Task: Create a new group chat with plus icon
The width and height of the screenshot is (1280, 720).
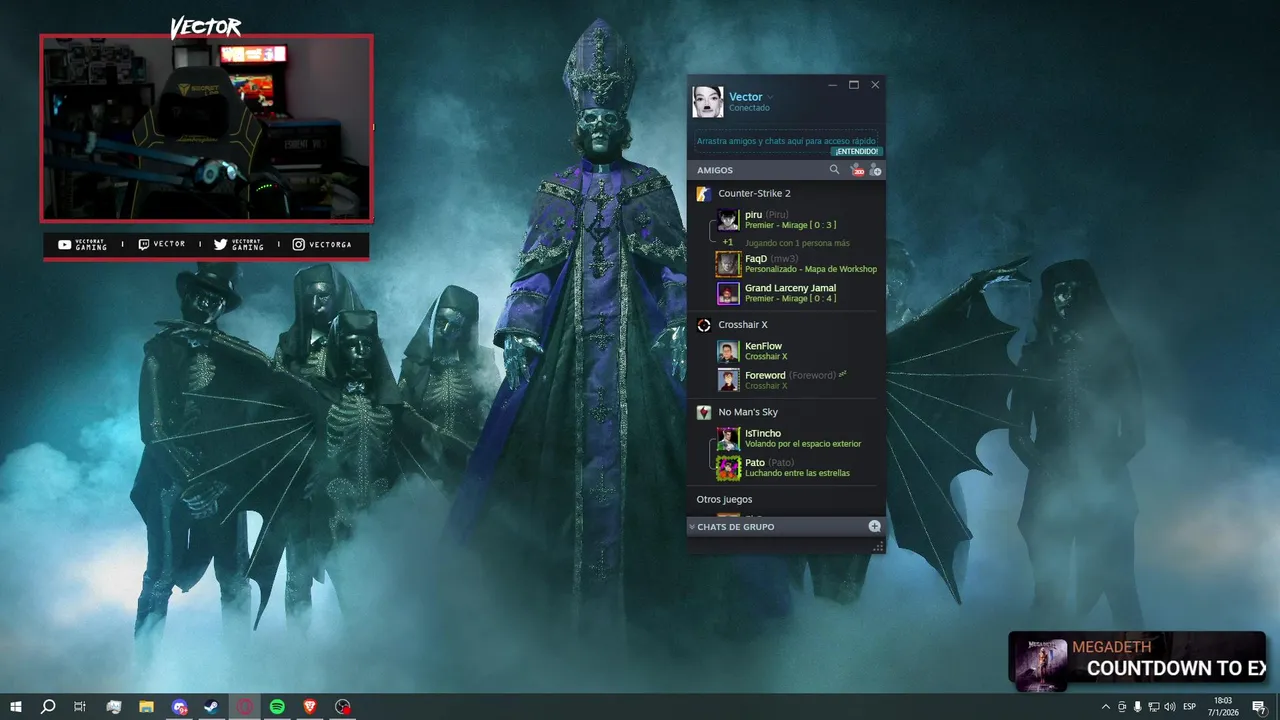Action: (874, 526)
